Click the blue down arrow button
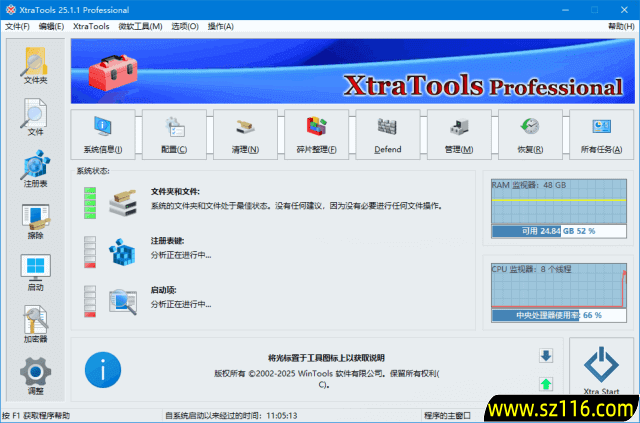Viewport: 640px width, 423px height. [546, 356]
